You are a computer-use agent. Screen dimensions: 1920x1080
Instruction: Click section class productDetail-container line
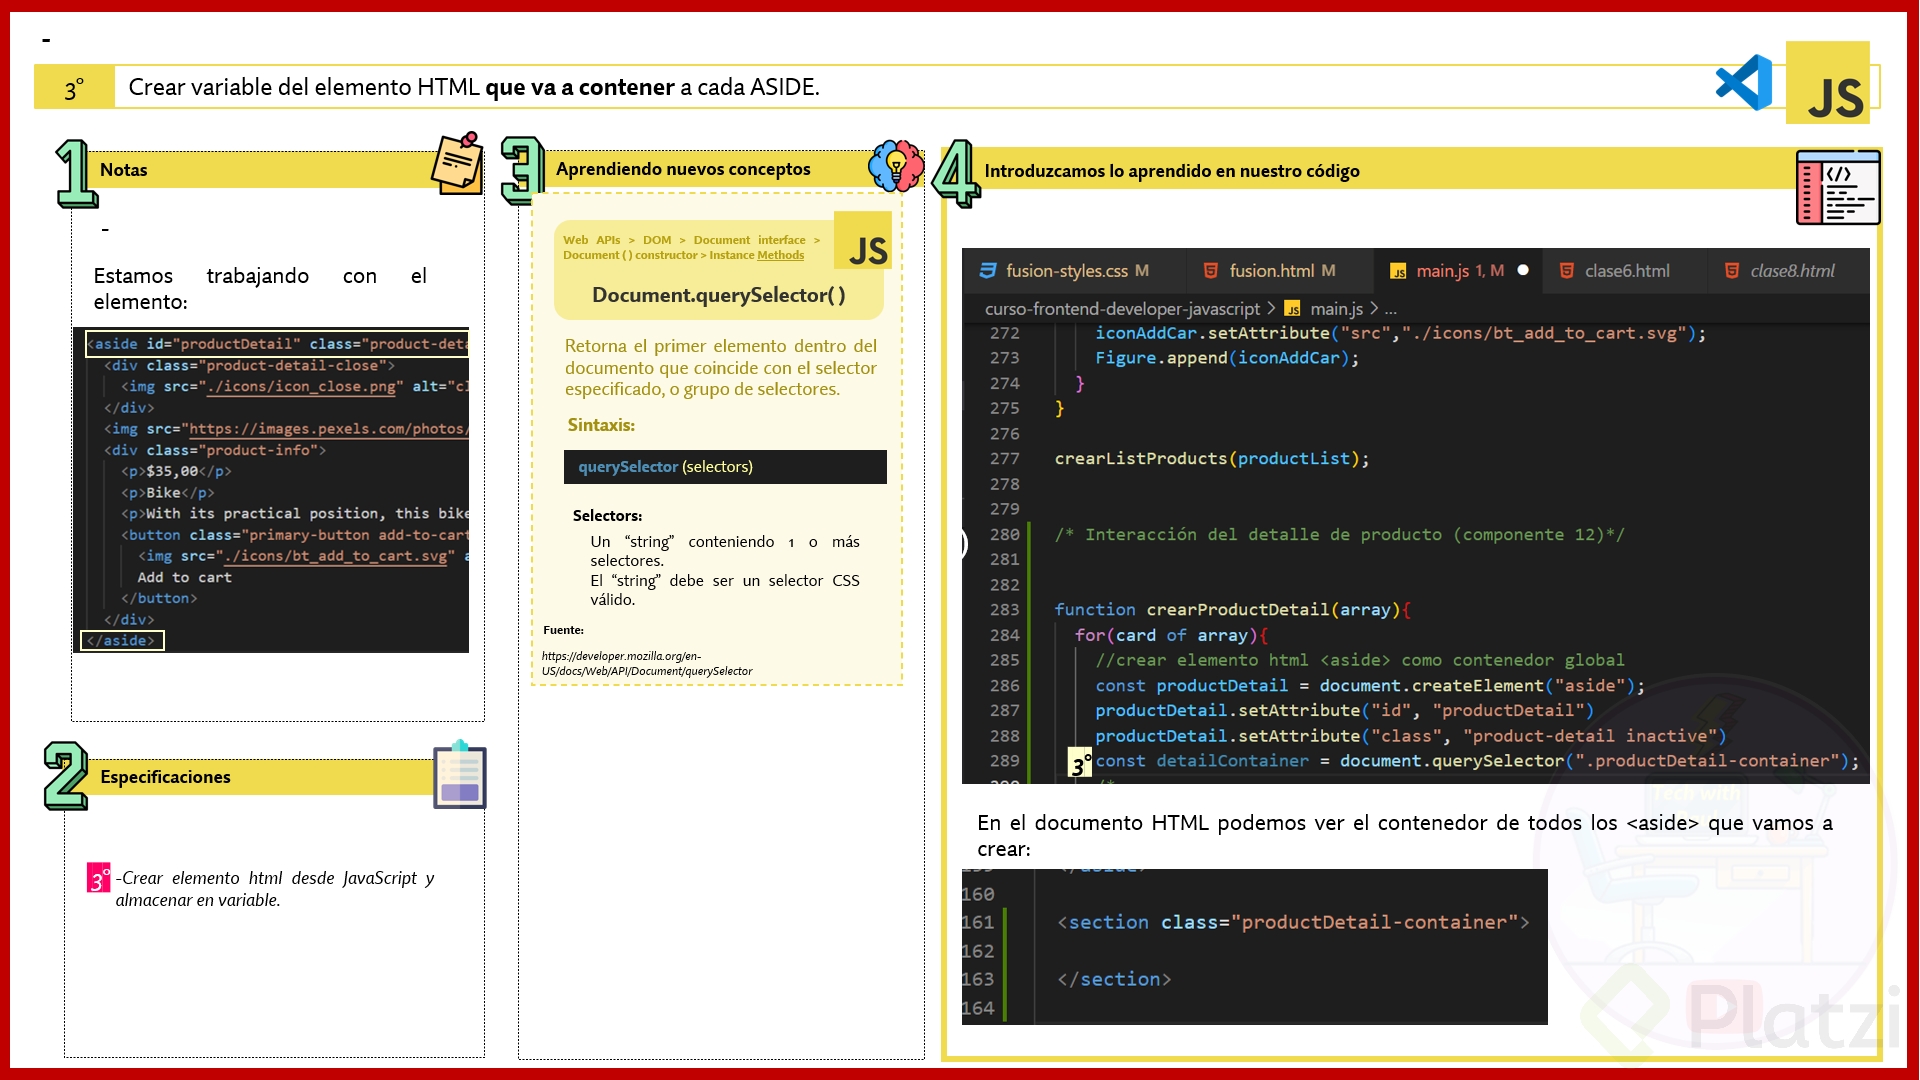point(1293,922)
